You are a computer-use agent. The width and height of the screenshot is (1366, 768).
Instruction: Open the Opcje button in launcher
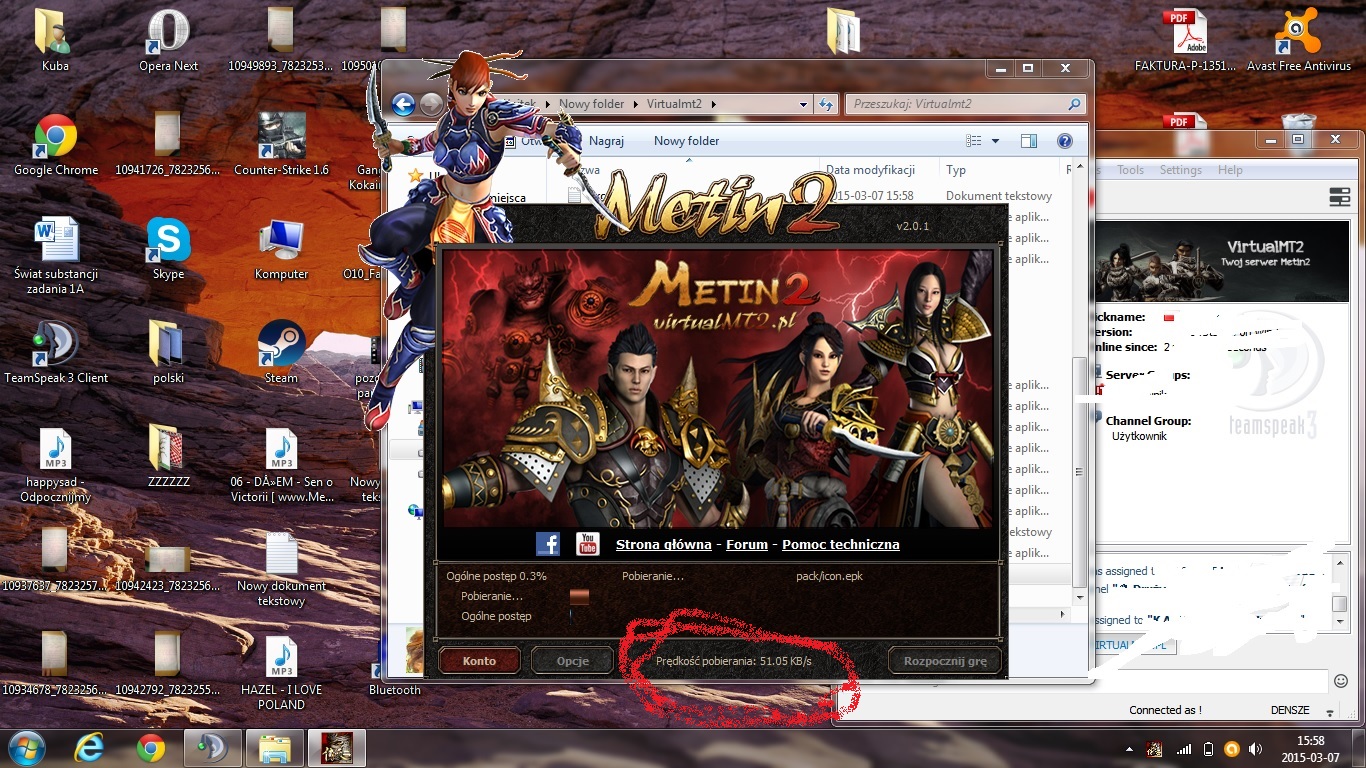[572, 661]
